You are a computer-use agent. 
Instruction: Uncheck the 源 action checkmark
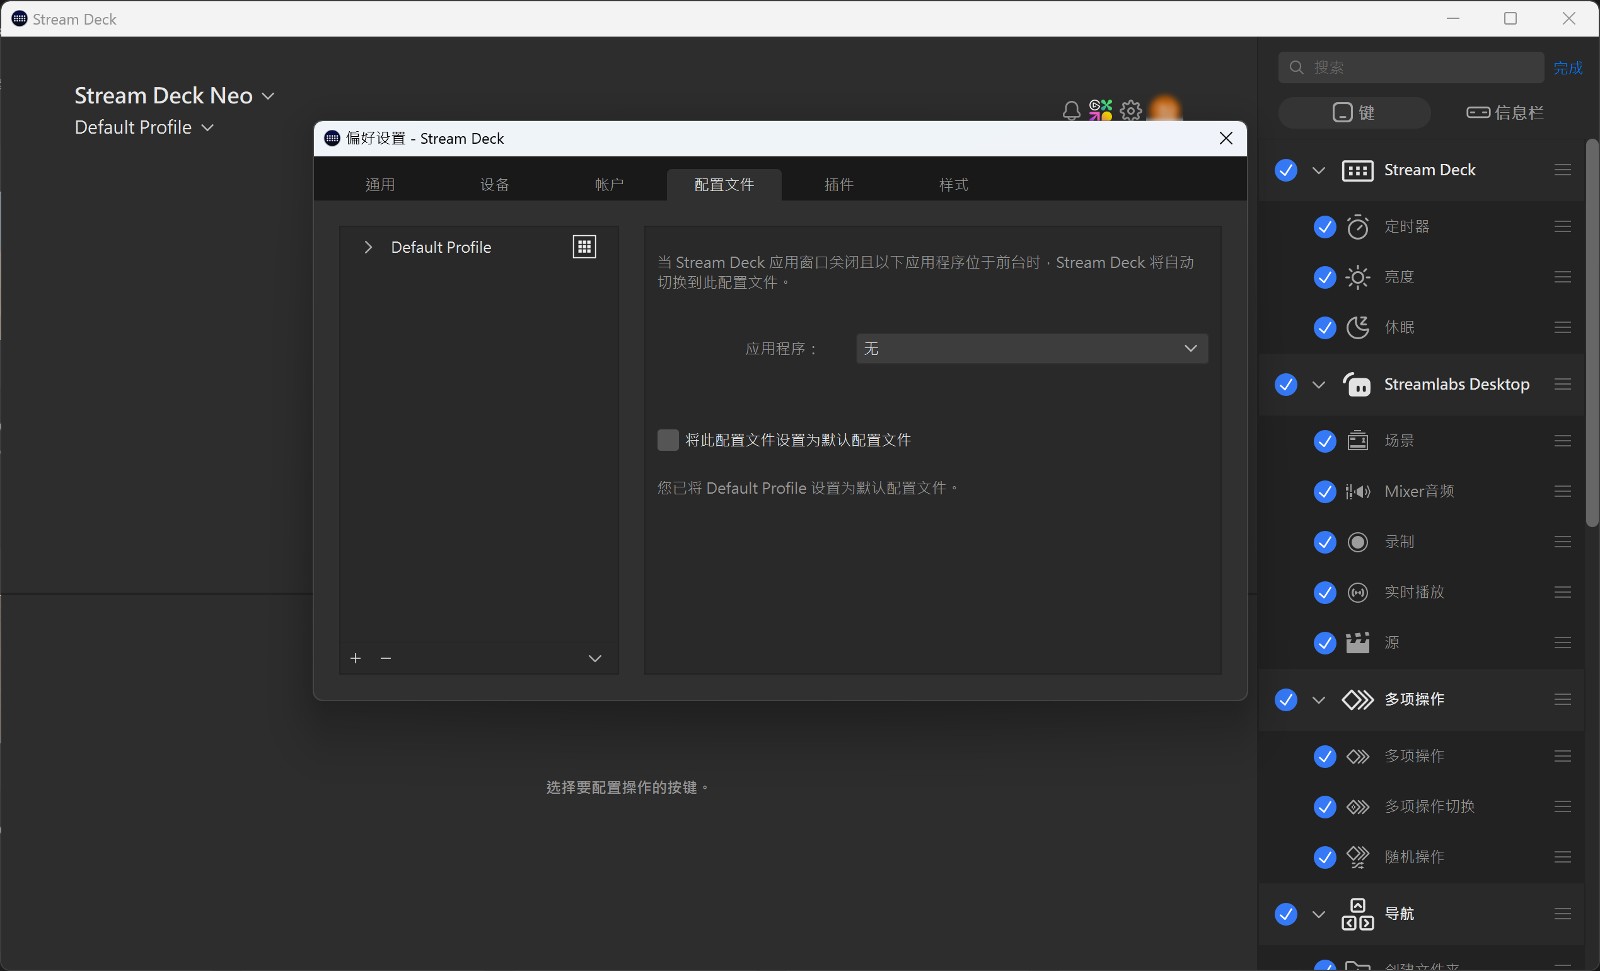point(1324,642)
